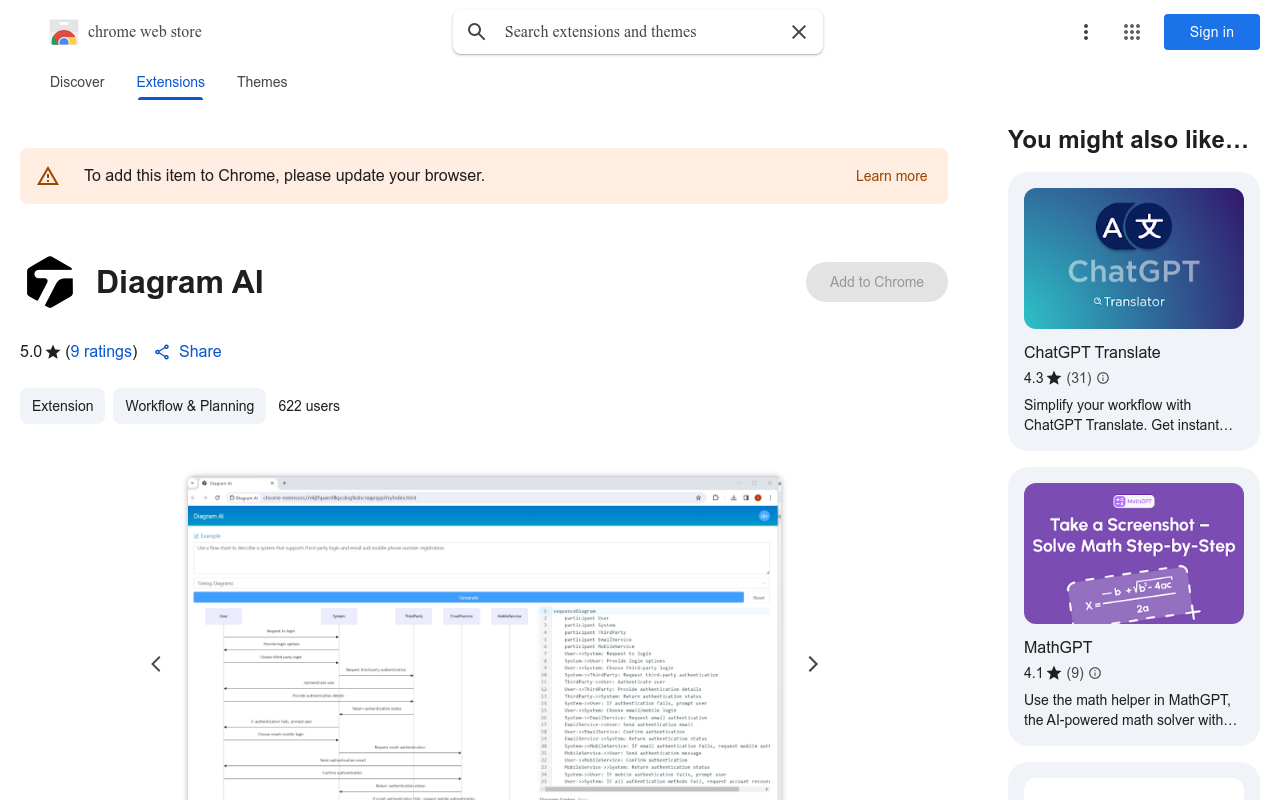Focus the Search extensions and themes field
This screenshot has height=800, width=1280.
[x=638, y=32]
